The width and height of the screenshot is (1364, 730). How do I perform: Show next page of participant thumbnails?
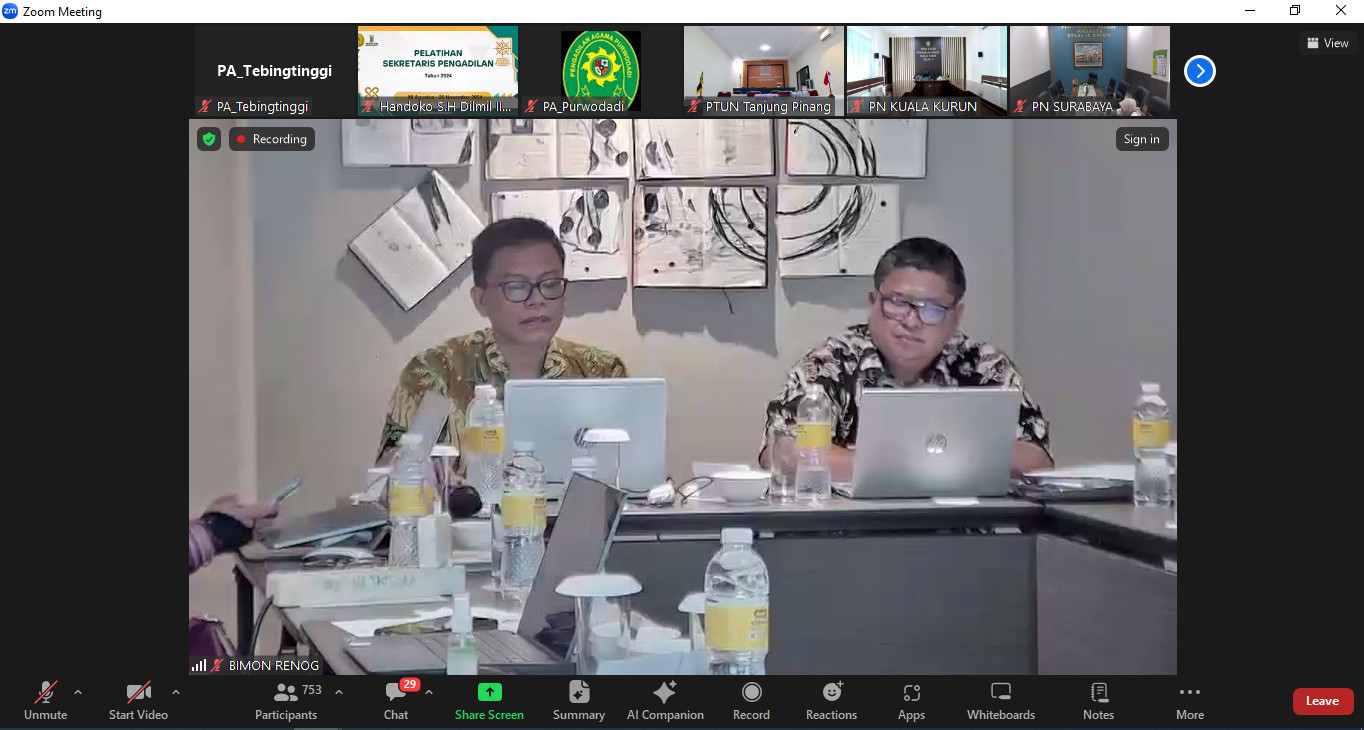(x=1199, y=71)
